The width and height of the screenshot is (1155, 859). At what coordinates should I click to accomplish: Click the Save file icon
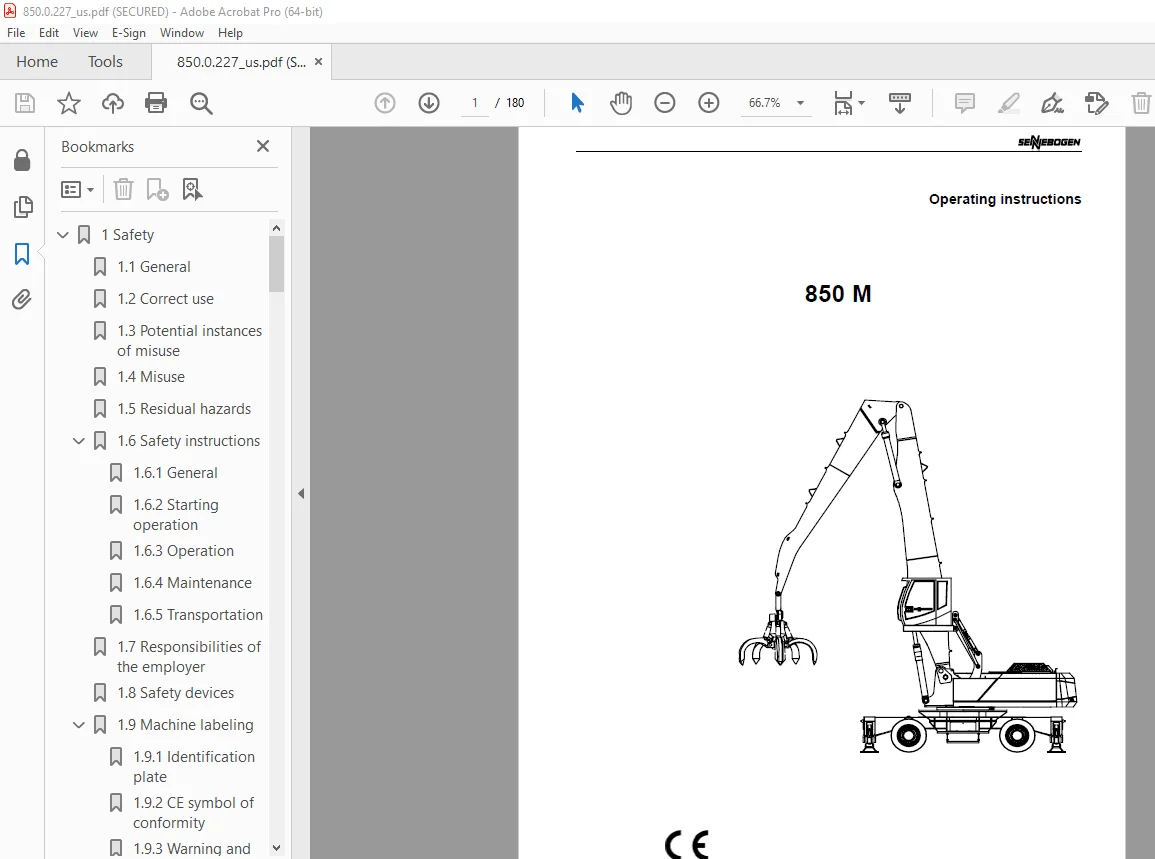tap(25, 103)
